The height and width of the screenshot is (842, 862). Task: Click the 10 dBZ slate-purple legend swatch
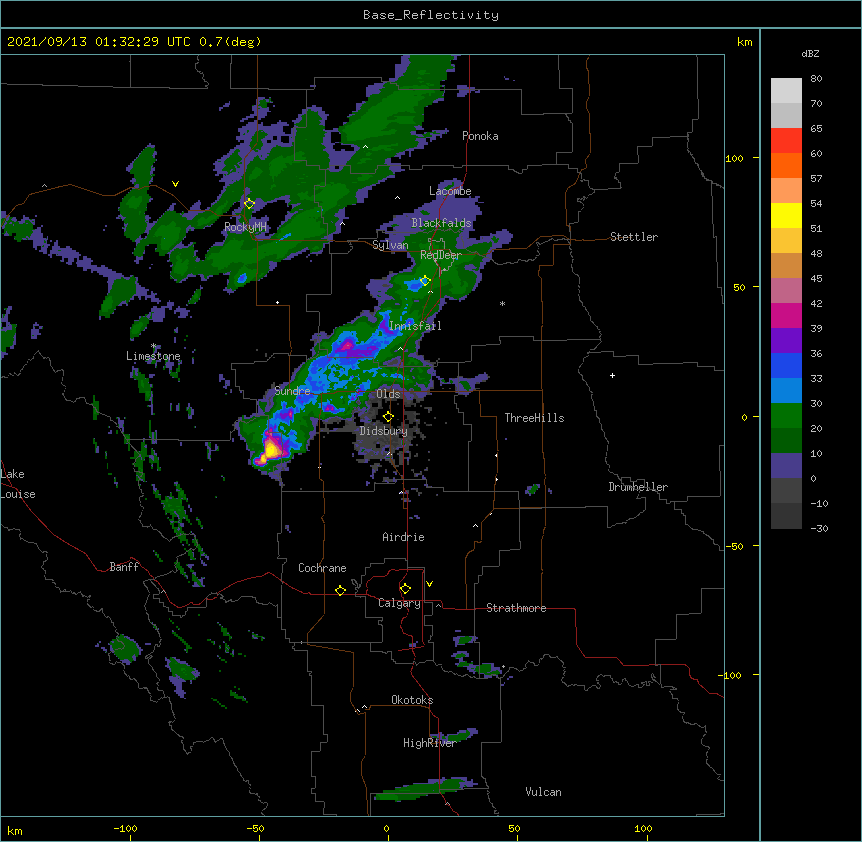786,466
